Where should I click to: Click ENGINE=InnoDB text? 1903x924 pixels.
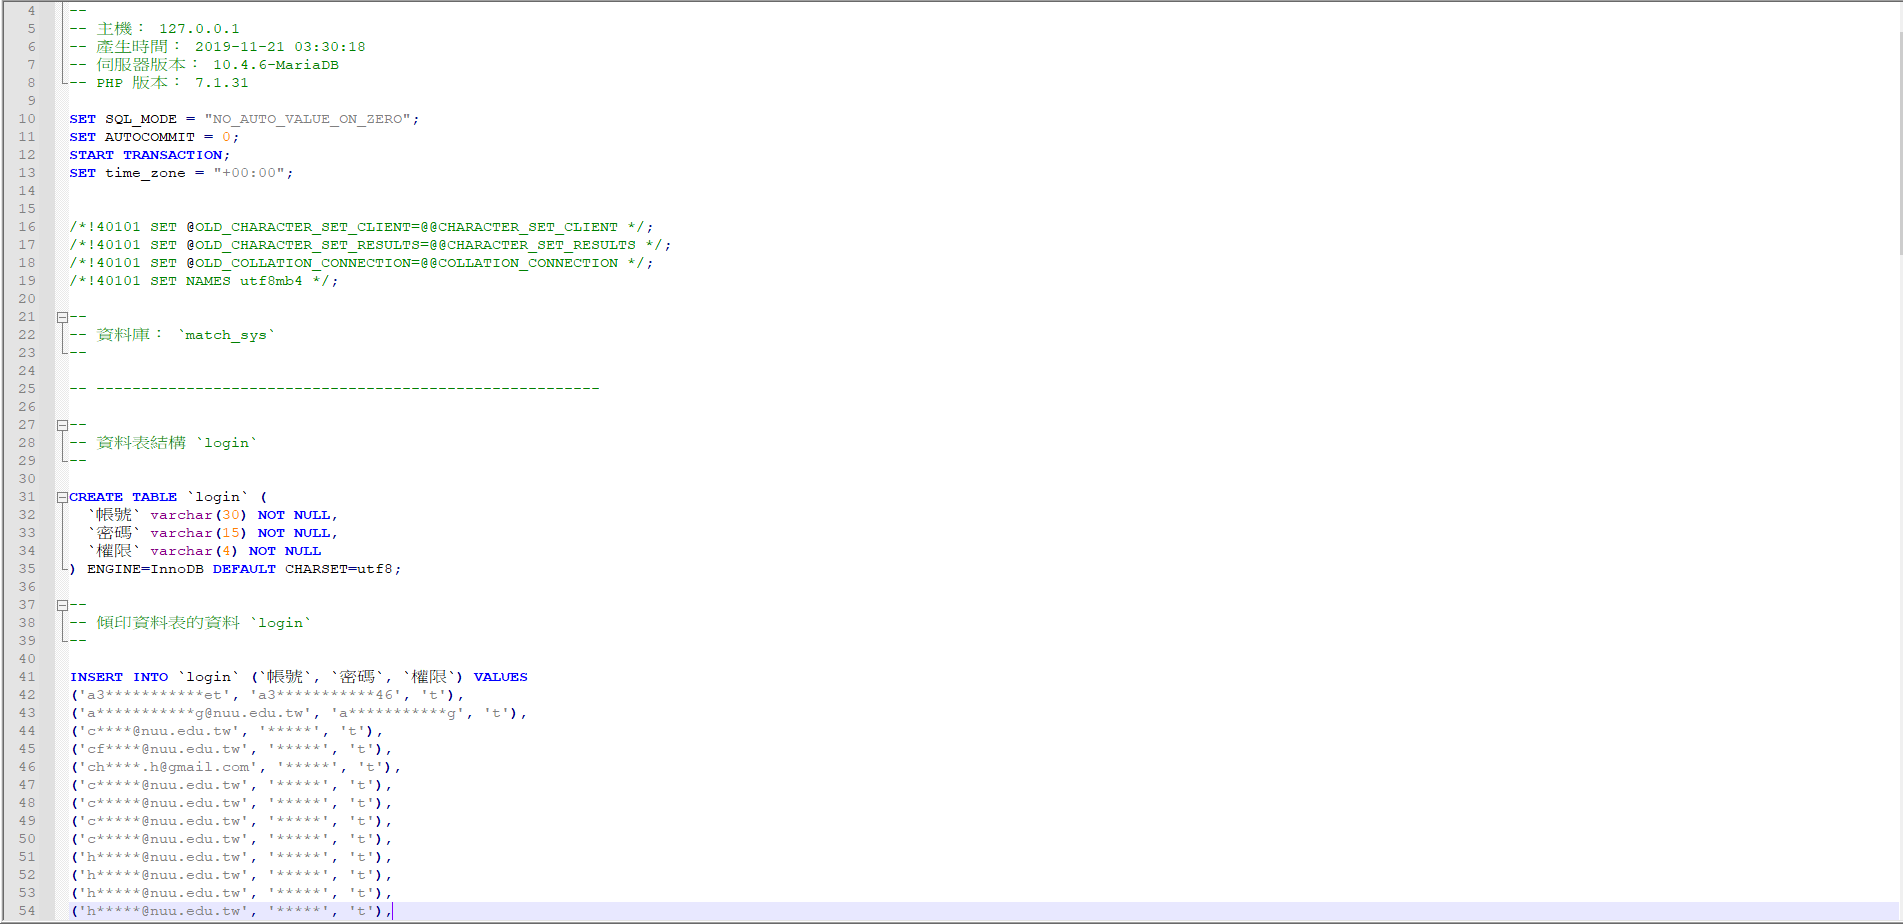click(145, 569)
